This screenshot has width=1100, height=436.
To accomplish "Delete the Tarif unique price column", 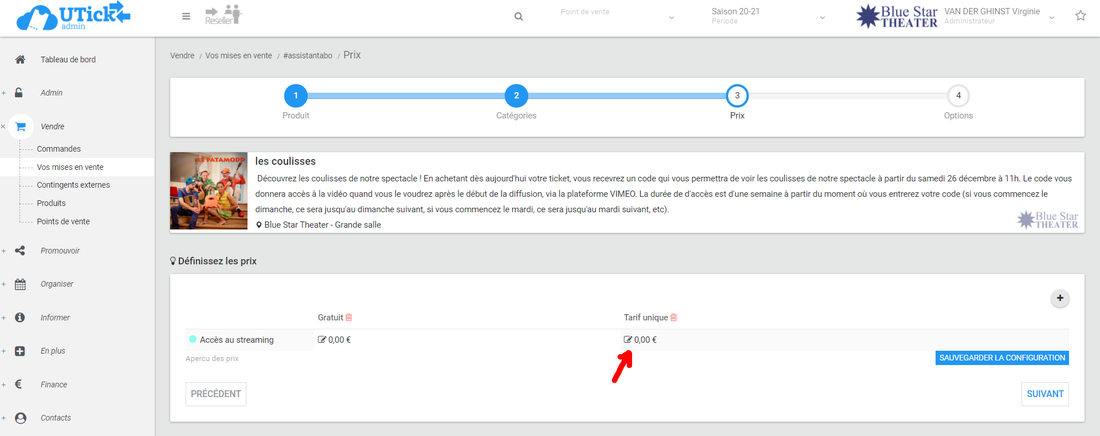I will tap(674, 318).
